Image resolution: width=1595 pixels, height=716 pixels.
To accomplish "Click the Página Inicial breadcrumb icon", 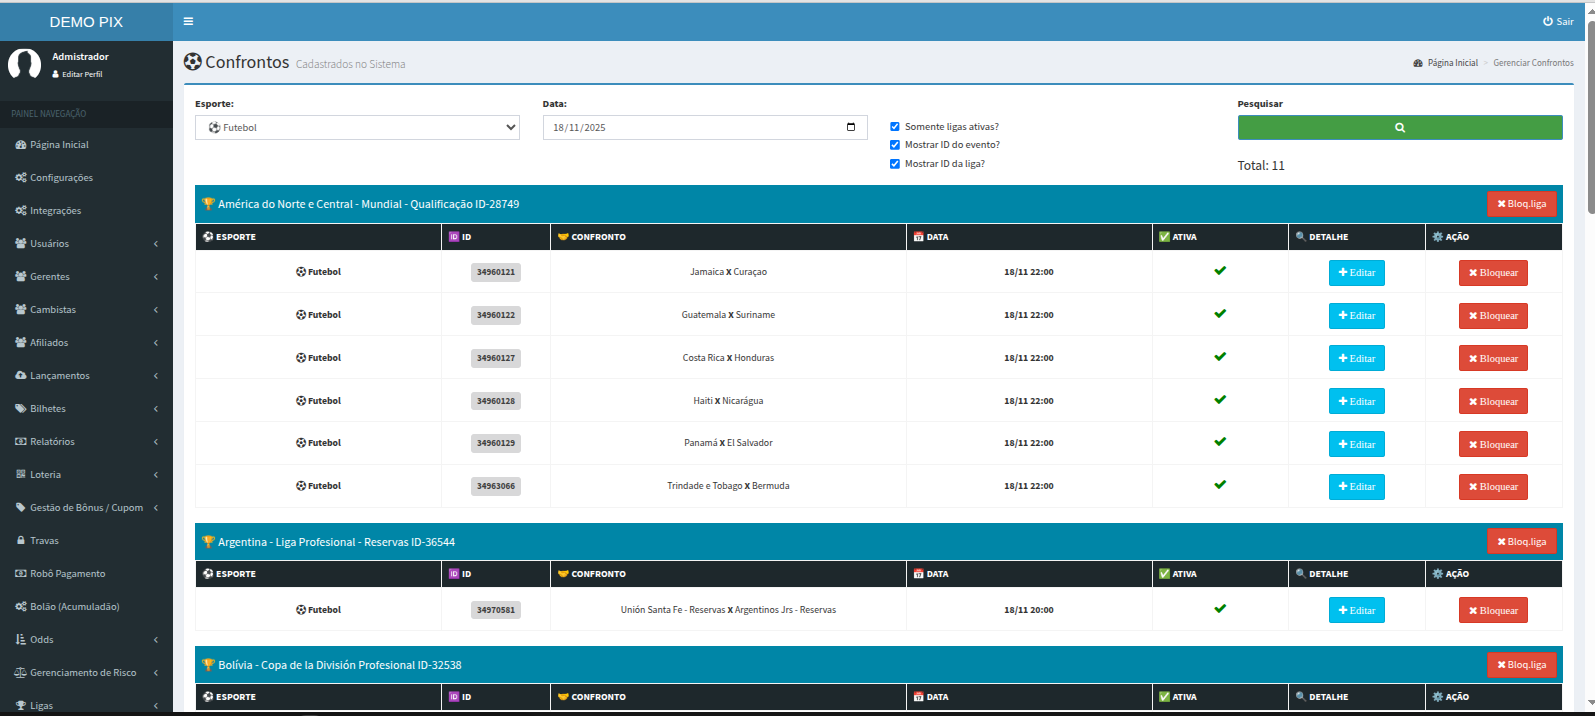I will (1418, 63).
